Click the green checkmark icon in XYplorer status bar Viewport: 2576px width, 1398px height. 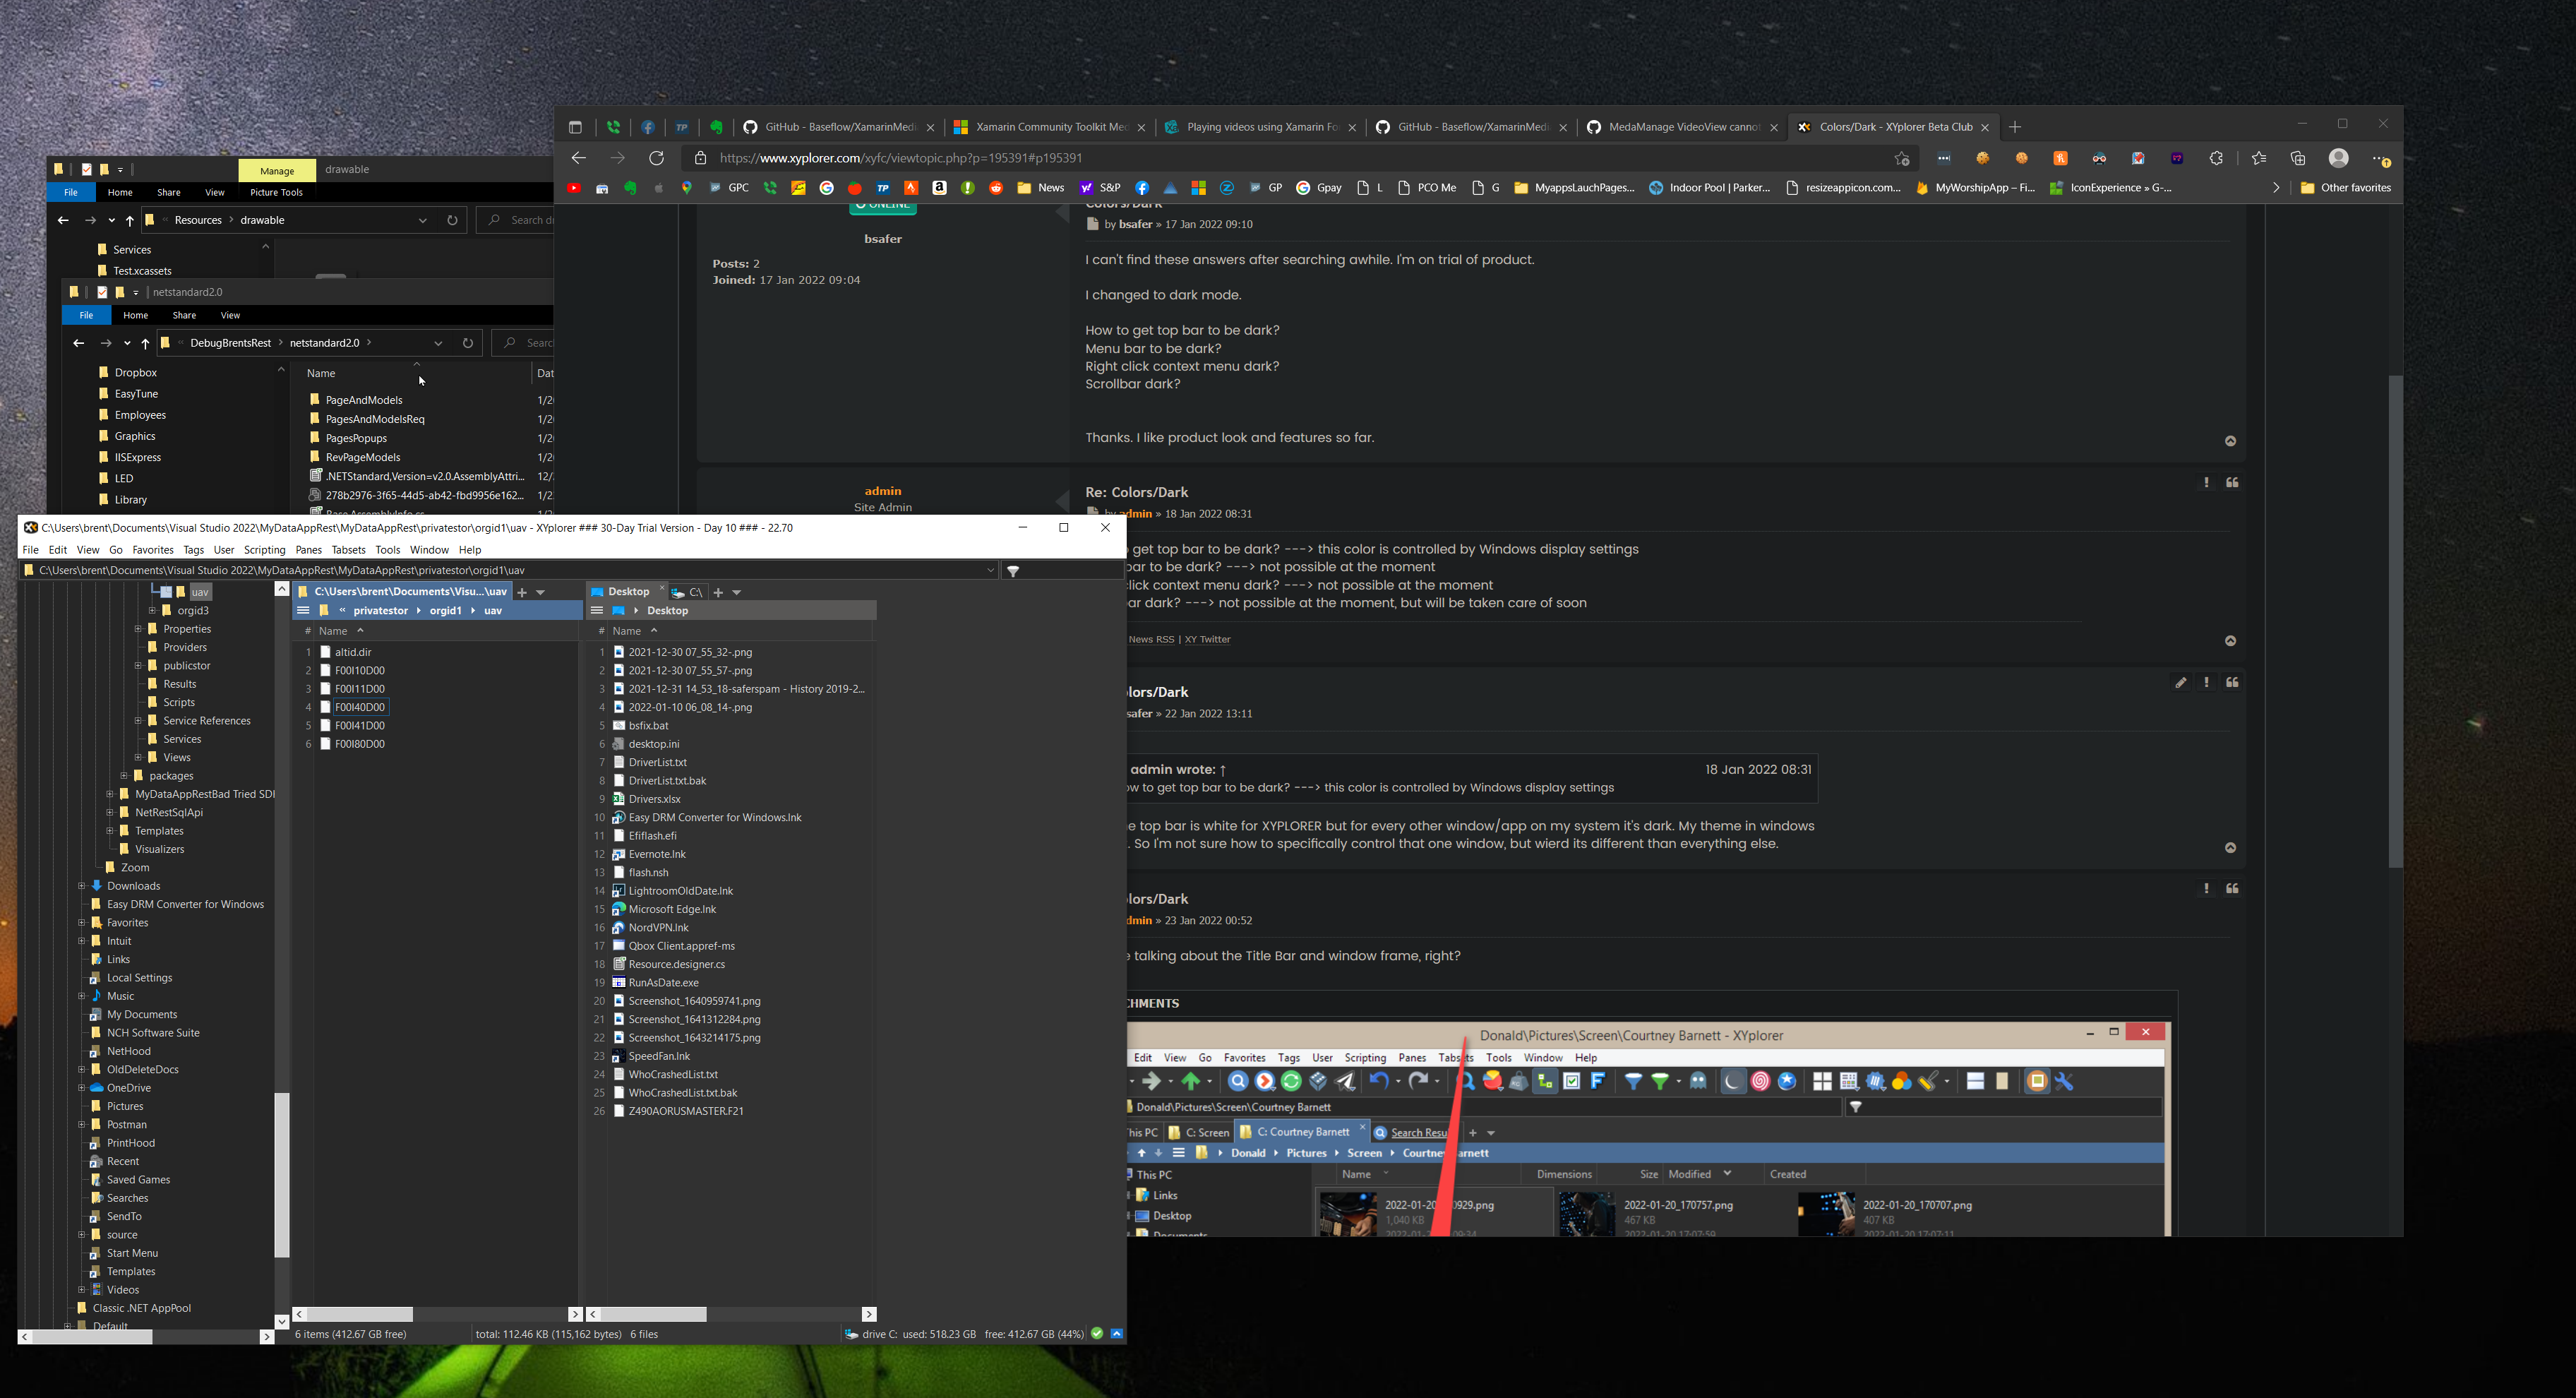point(1097,1334)
